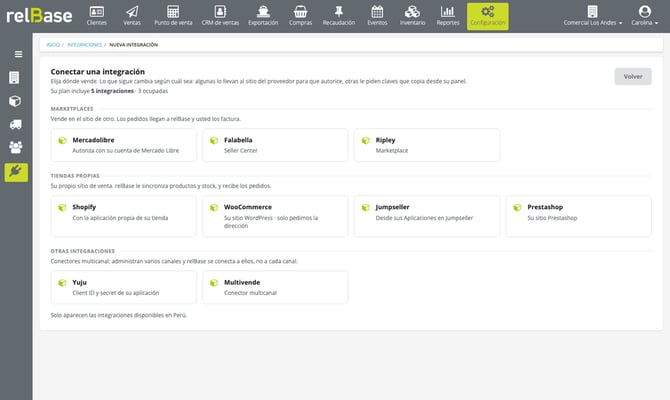Open the Recaudación pin icon
Screen dimensions: 670x400
coord(339,12)
